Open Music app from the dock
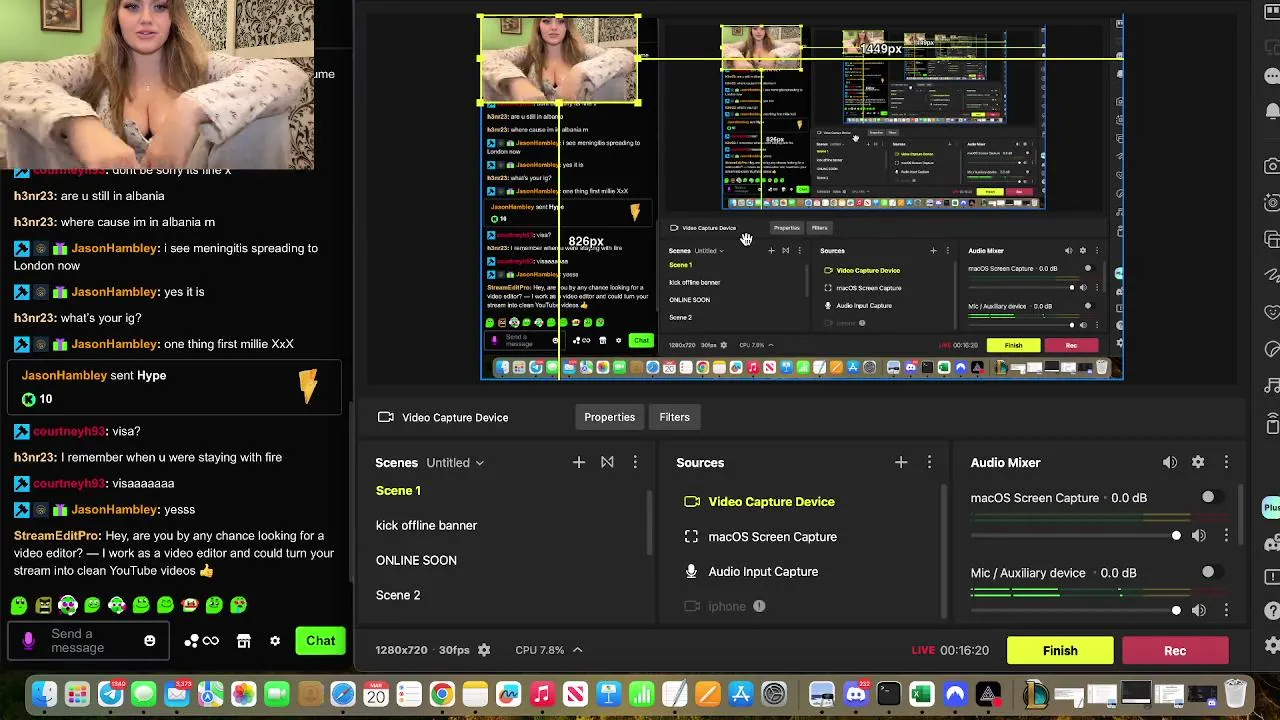 click(542, 694)
